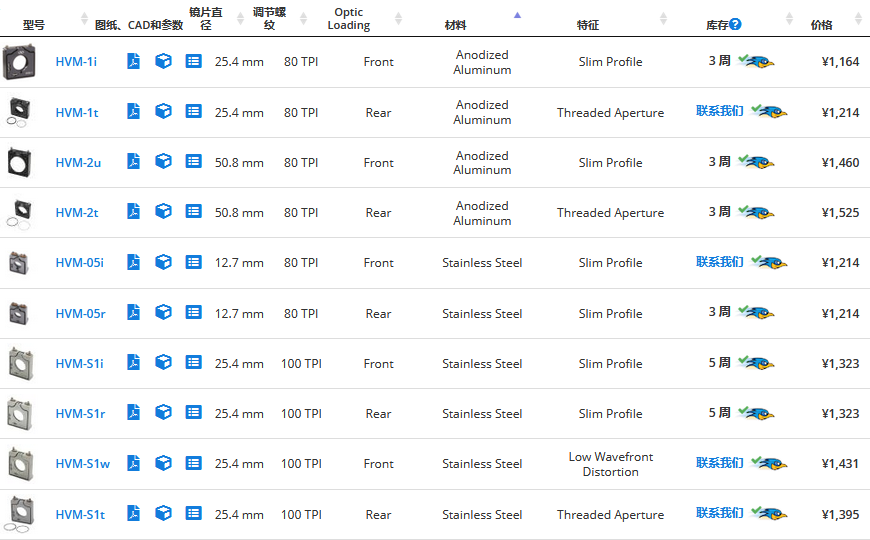Open PDF drawing for HVM-S1i
The image size is (870, 540).
pos(133,362)
